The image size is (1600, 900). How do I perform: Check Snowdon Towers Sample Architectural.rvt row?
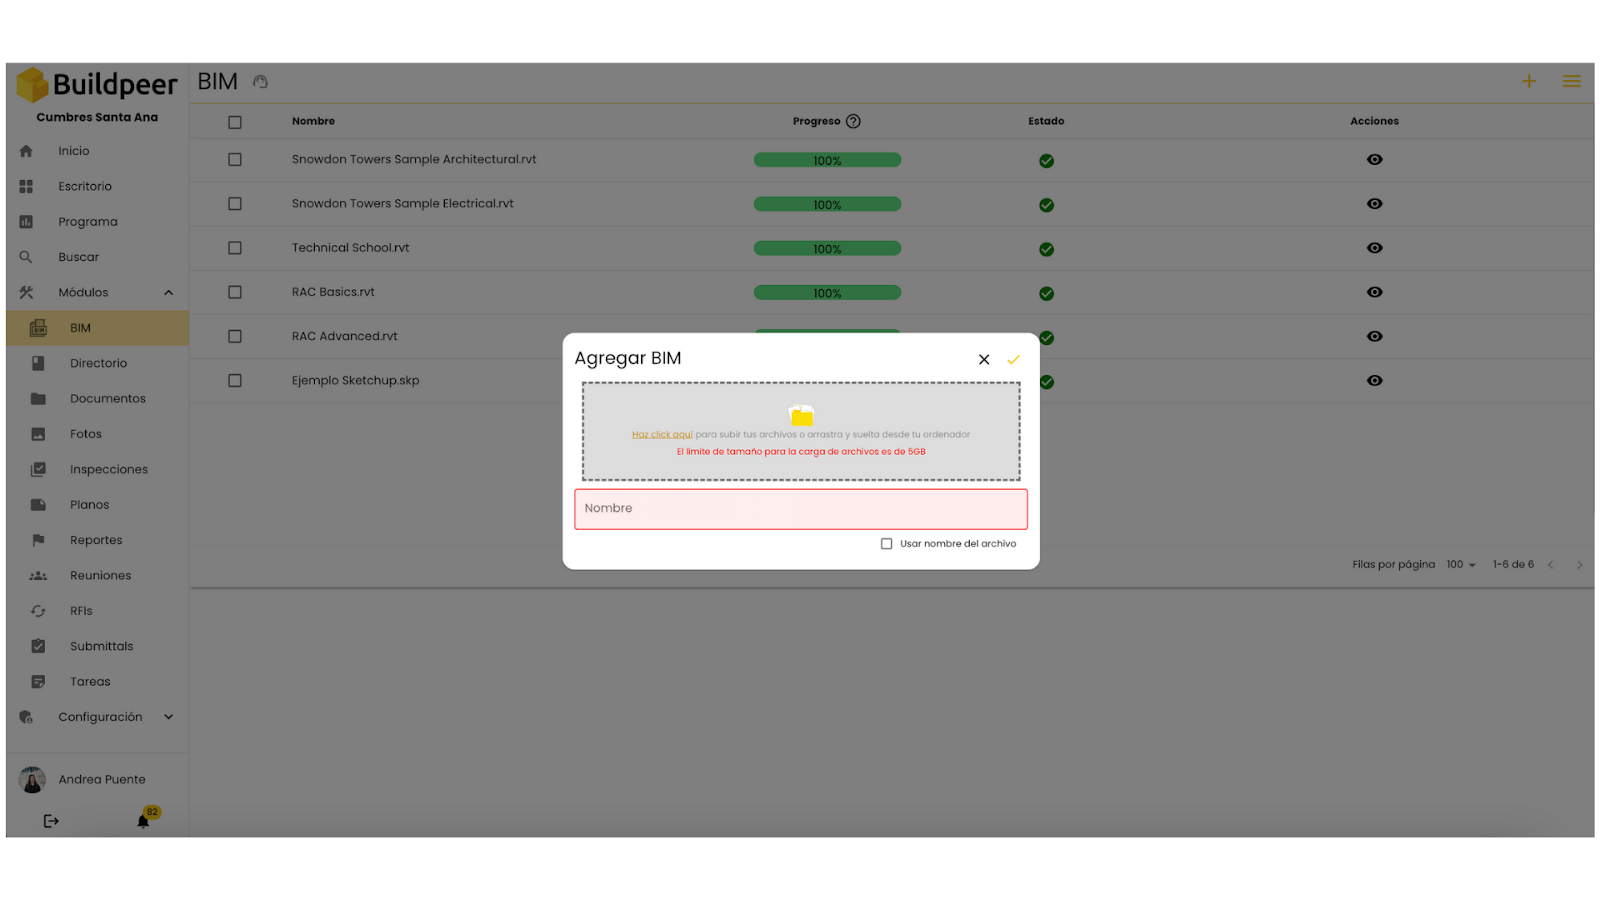tap(235, 160)
